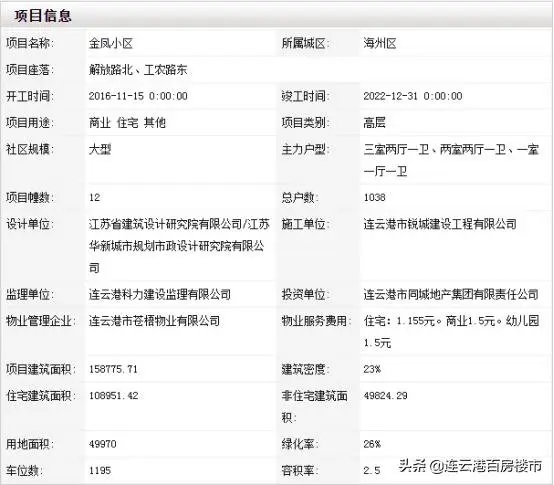Click the plot ratio value 2.5
This screenshot has height=485, width=554.
pyautogui.click(x=372, y=471)
